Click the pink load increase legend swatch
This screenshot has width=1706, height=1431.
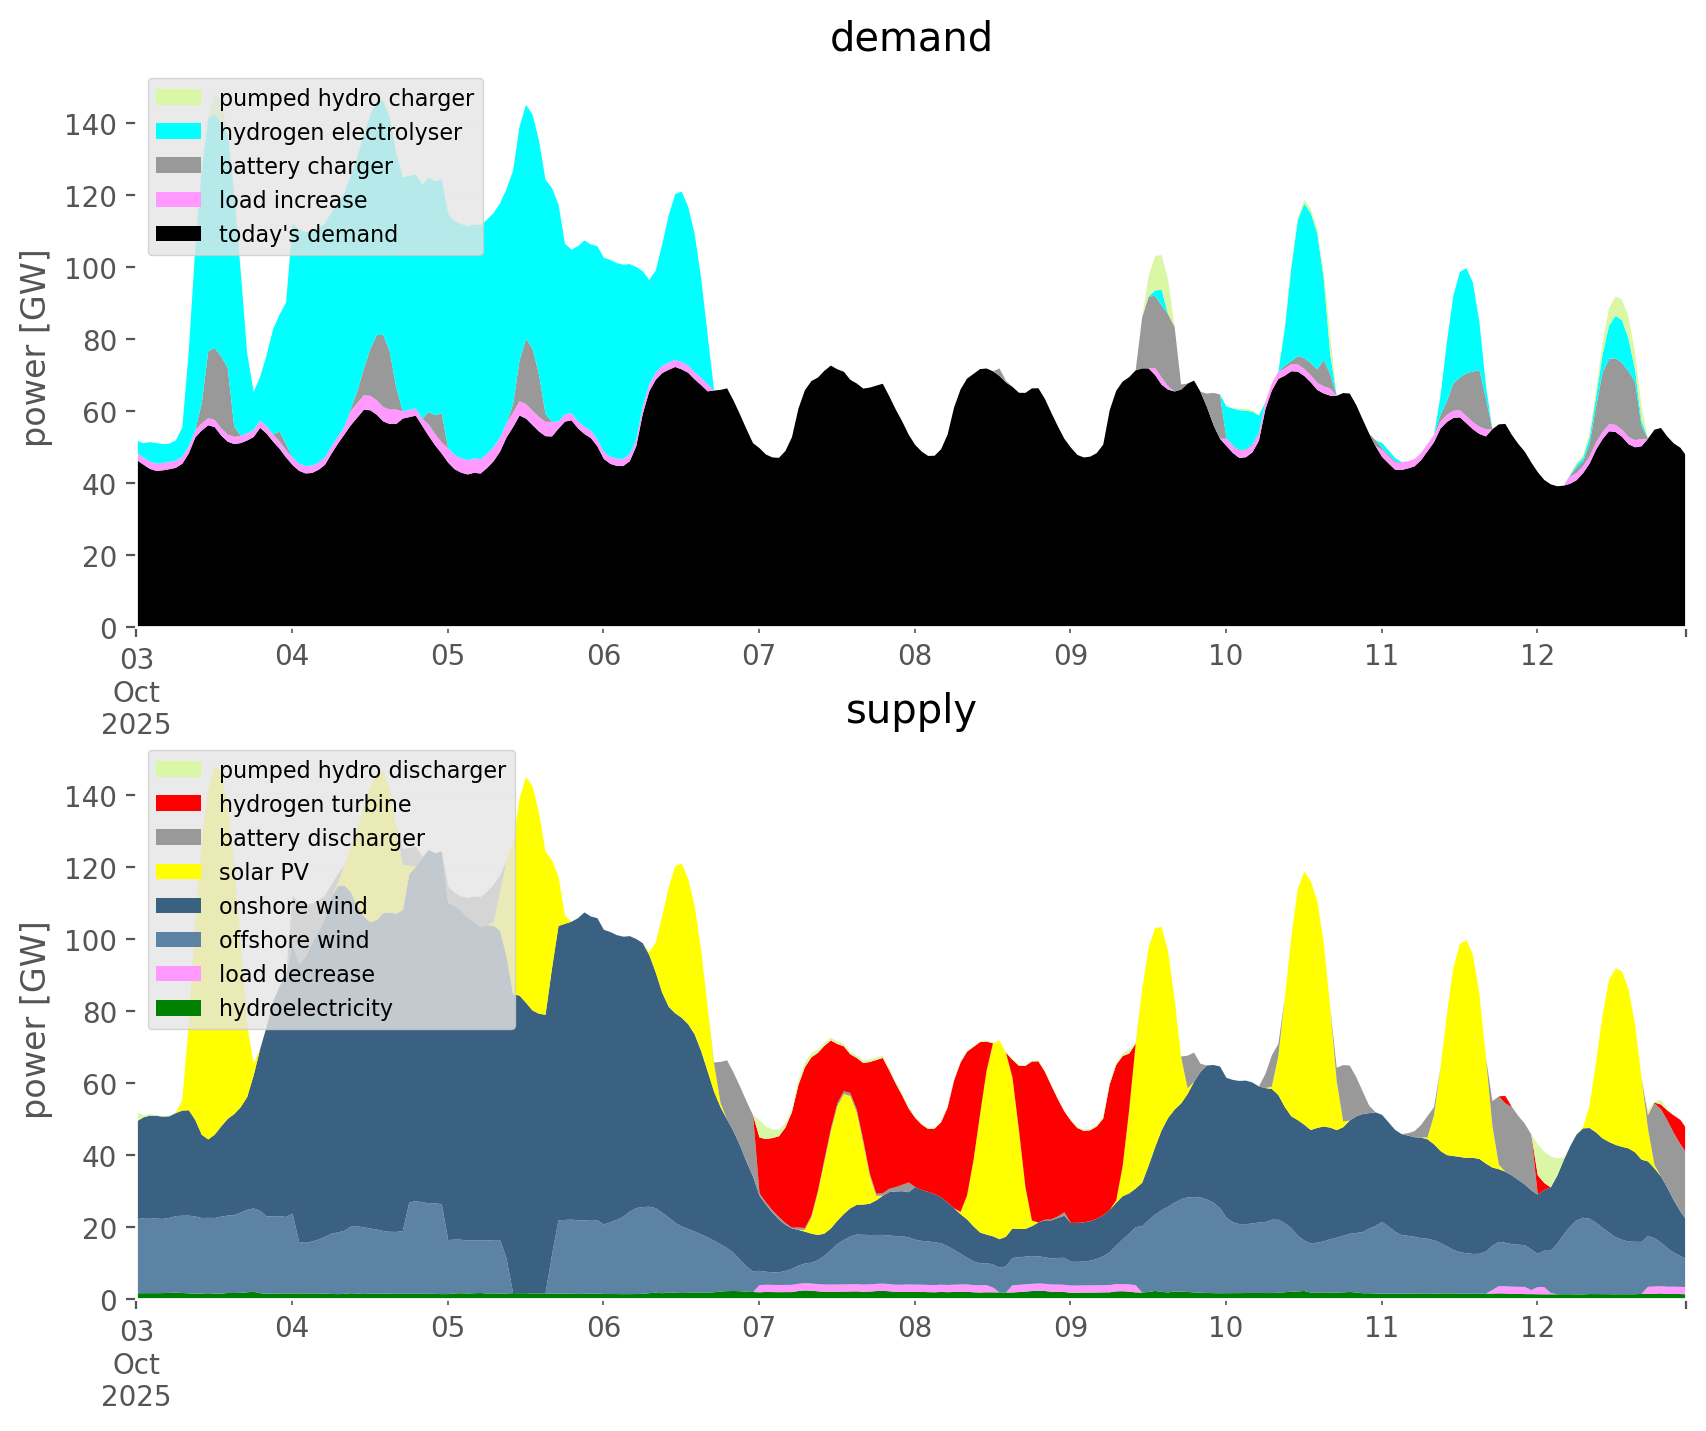point(180,200)
